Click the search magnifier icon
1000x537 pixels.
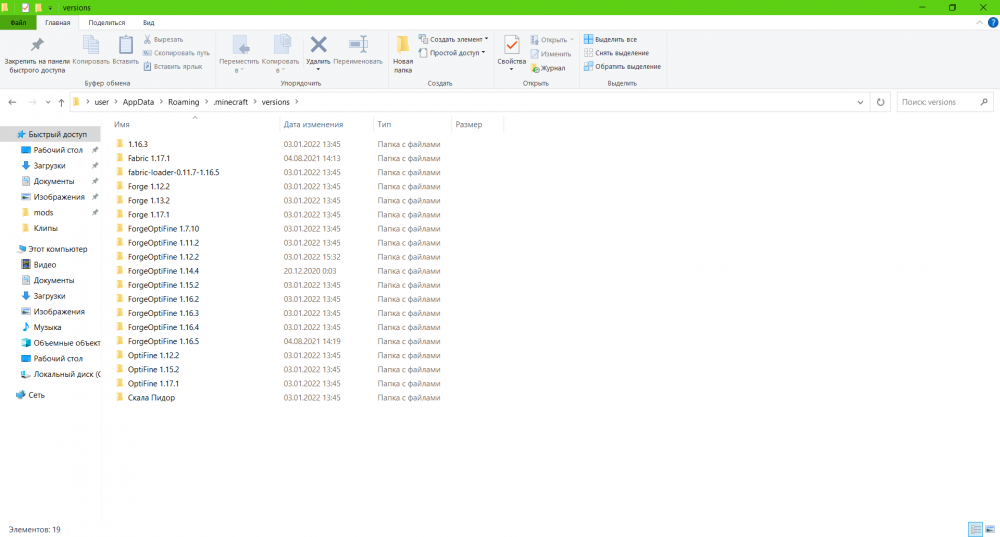click(x=984, y=102)
